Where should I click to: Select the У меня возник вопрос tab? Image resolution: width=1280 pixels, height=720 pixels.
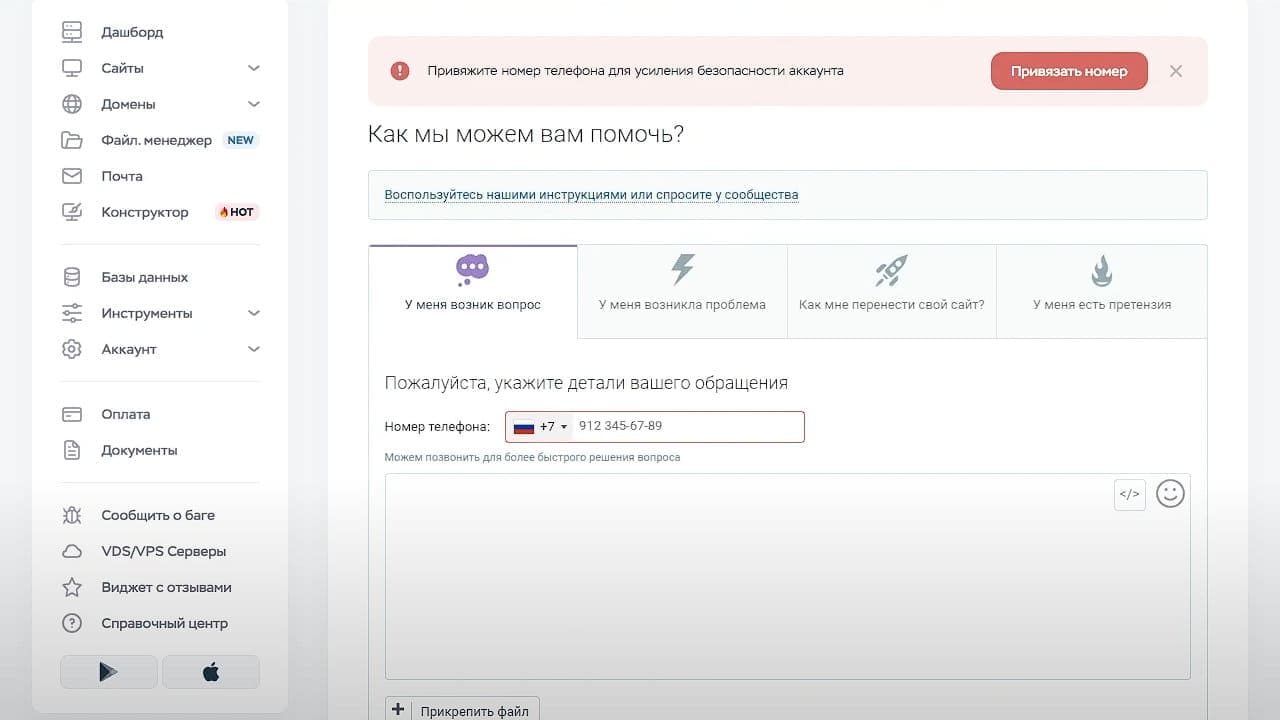(473, 291)
